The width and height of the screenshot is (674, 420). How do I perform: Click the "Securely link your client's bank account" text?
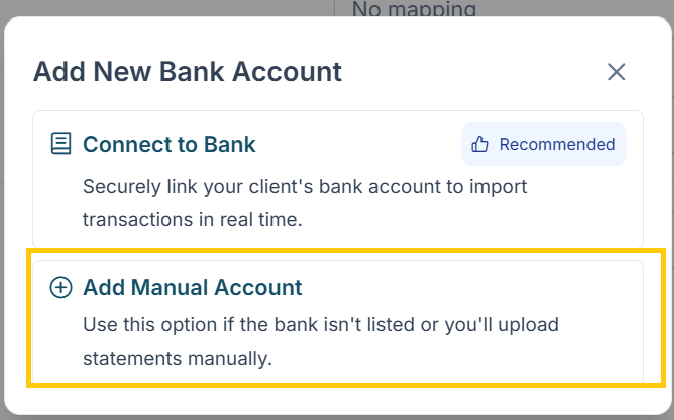pos(305,186)
